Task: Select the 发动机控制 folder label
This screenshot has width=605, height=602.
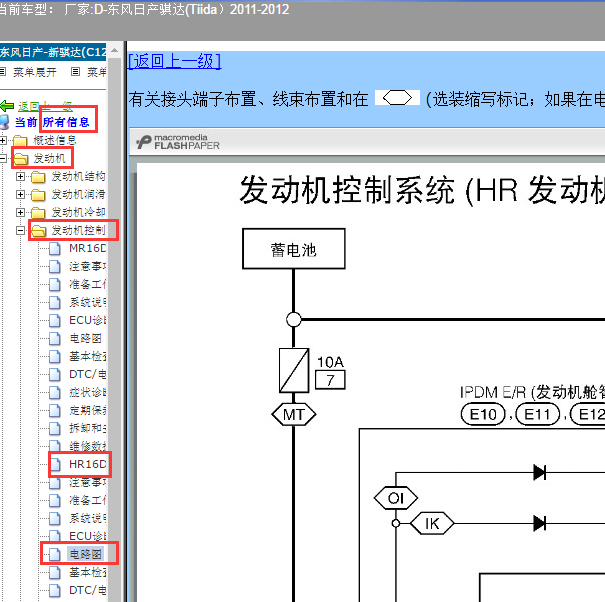Action: [79, 230]
